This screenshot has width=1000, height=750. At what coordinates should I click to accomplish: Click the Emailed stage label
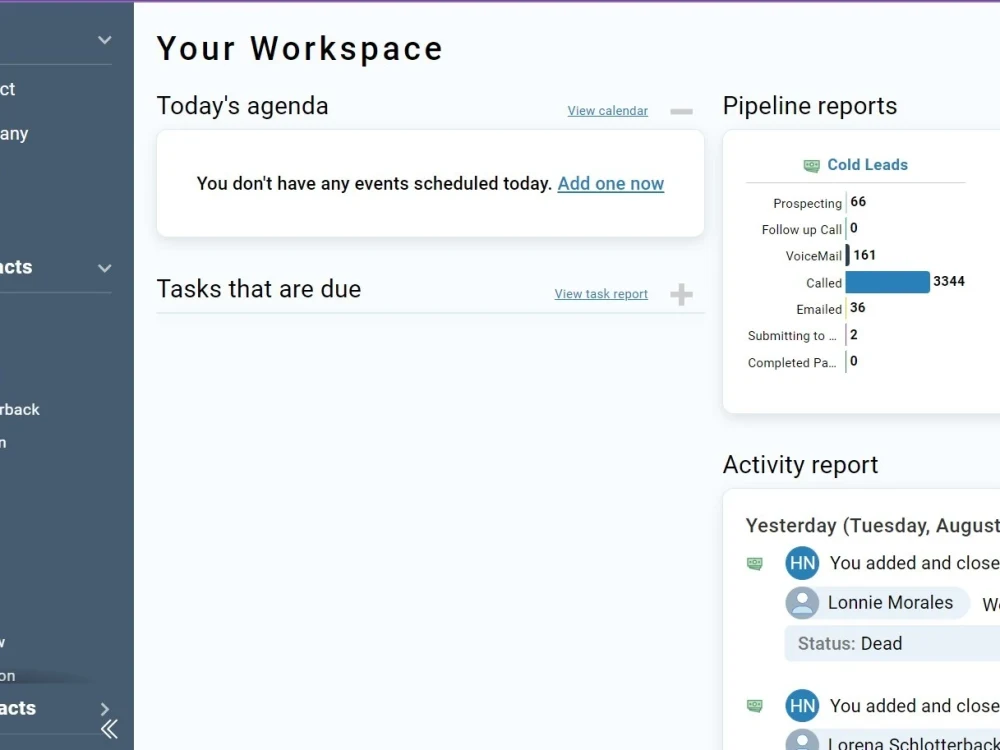819,309
